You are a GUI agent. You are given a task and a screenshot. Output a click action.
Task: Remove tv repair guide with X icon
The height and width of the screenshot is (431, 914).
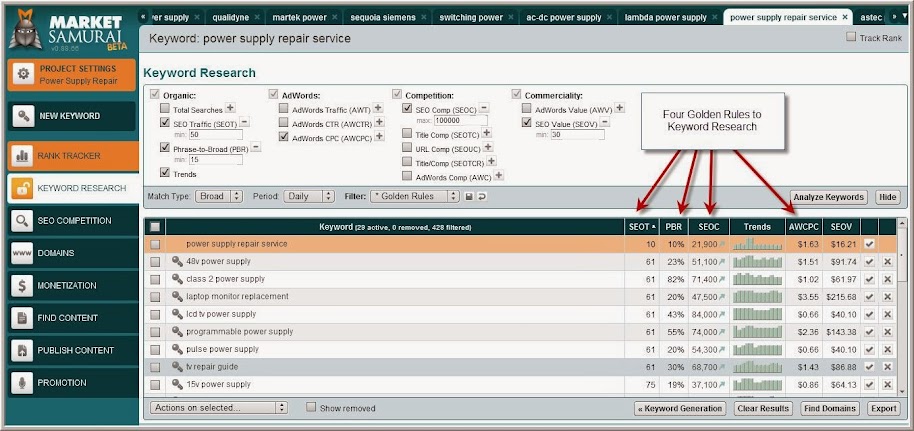(x=887, y=367)
